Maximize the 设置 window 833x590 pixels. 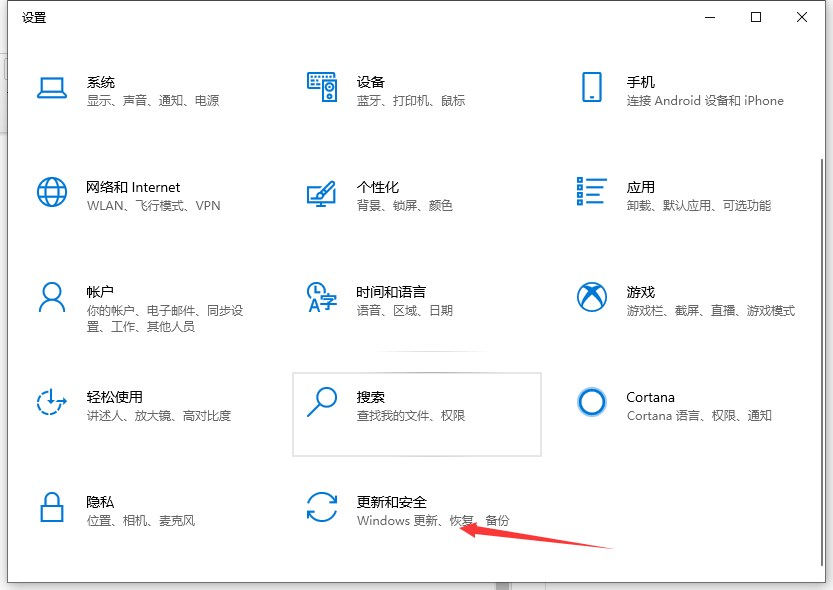(x=756, y=17)
